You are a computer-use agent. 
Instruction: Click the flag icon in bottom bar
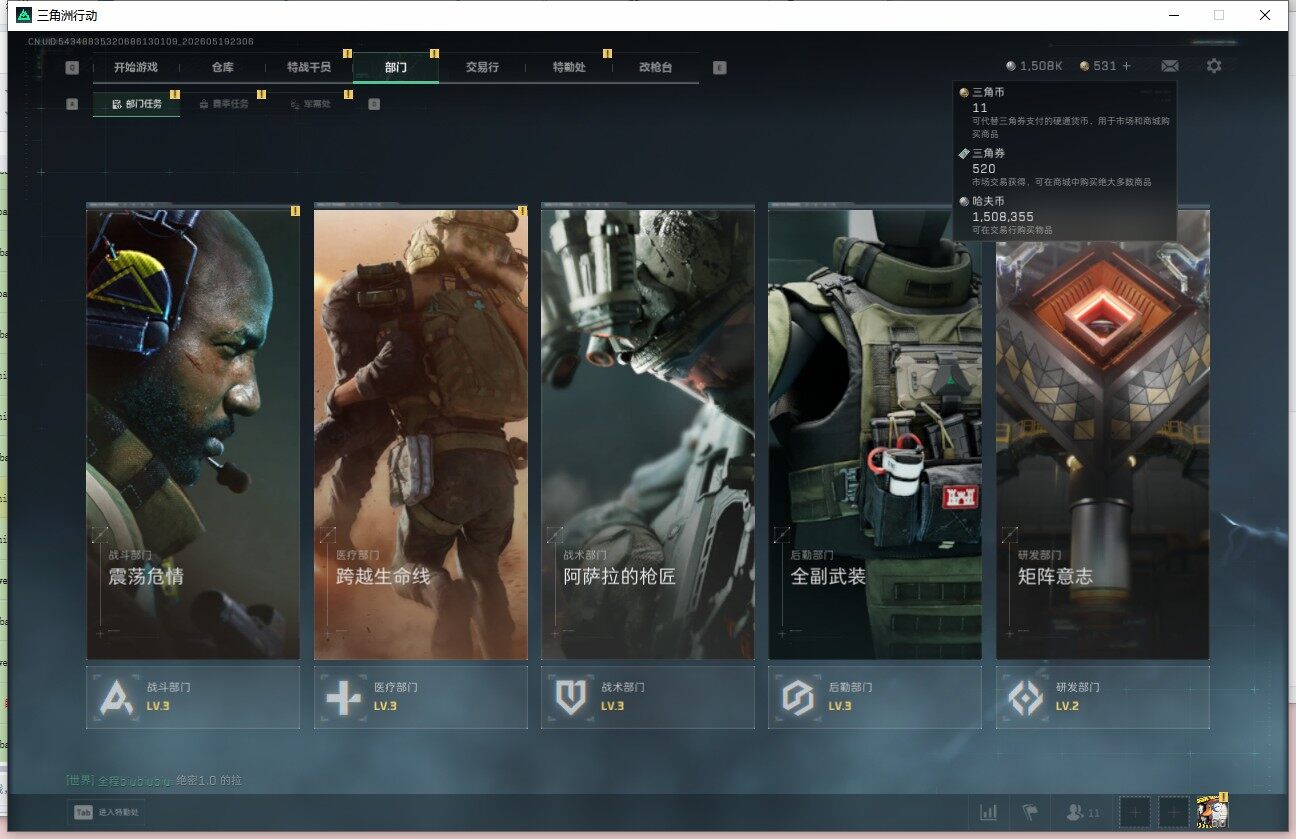tap(1029, 813)
